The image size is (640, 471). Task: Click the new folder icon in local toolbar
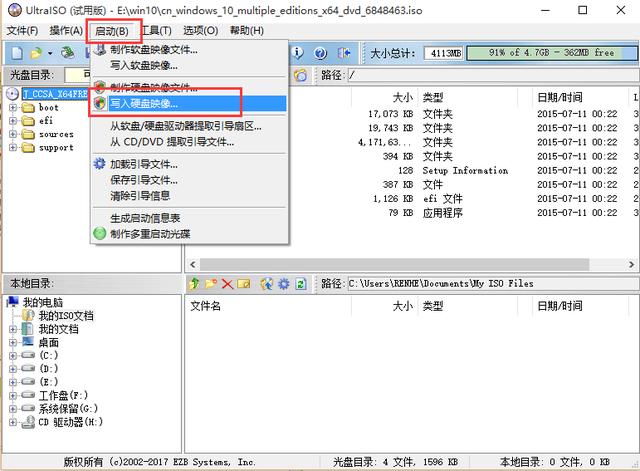click(x=211, y=283)
